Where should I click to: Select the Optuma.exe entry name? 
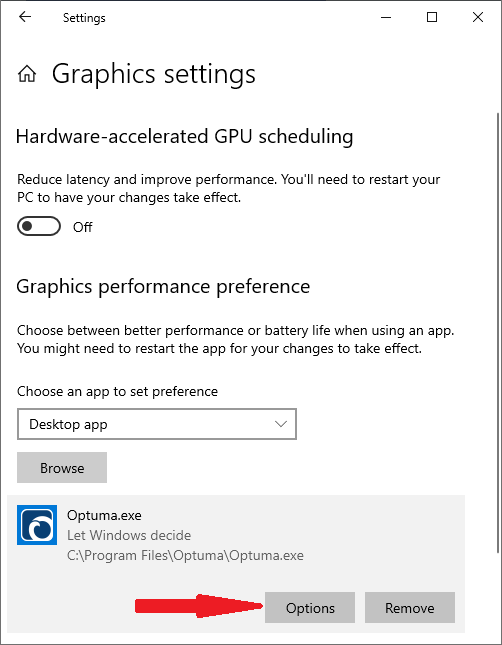pos(104,515)
